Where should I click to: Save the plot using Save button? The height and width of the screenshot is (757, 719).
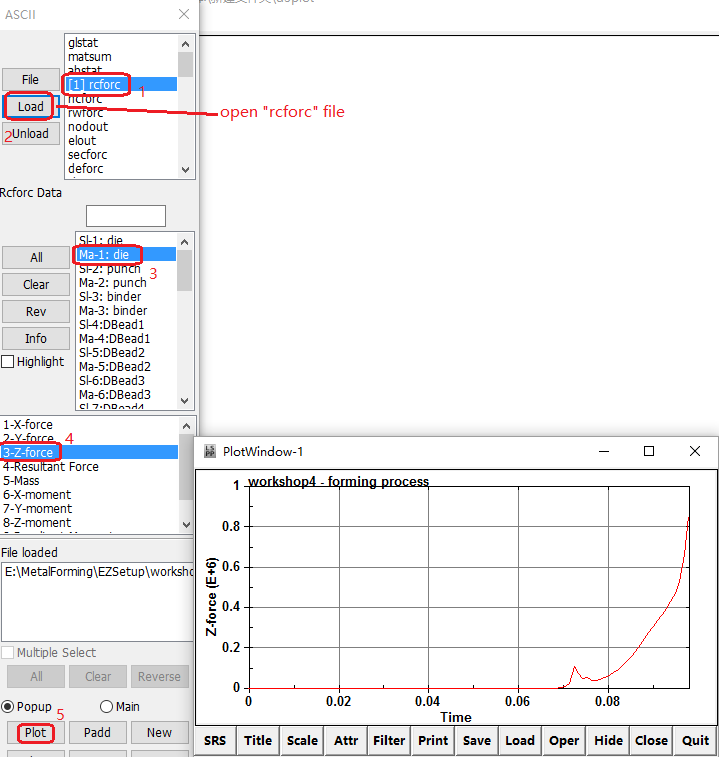476,741
